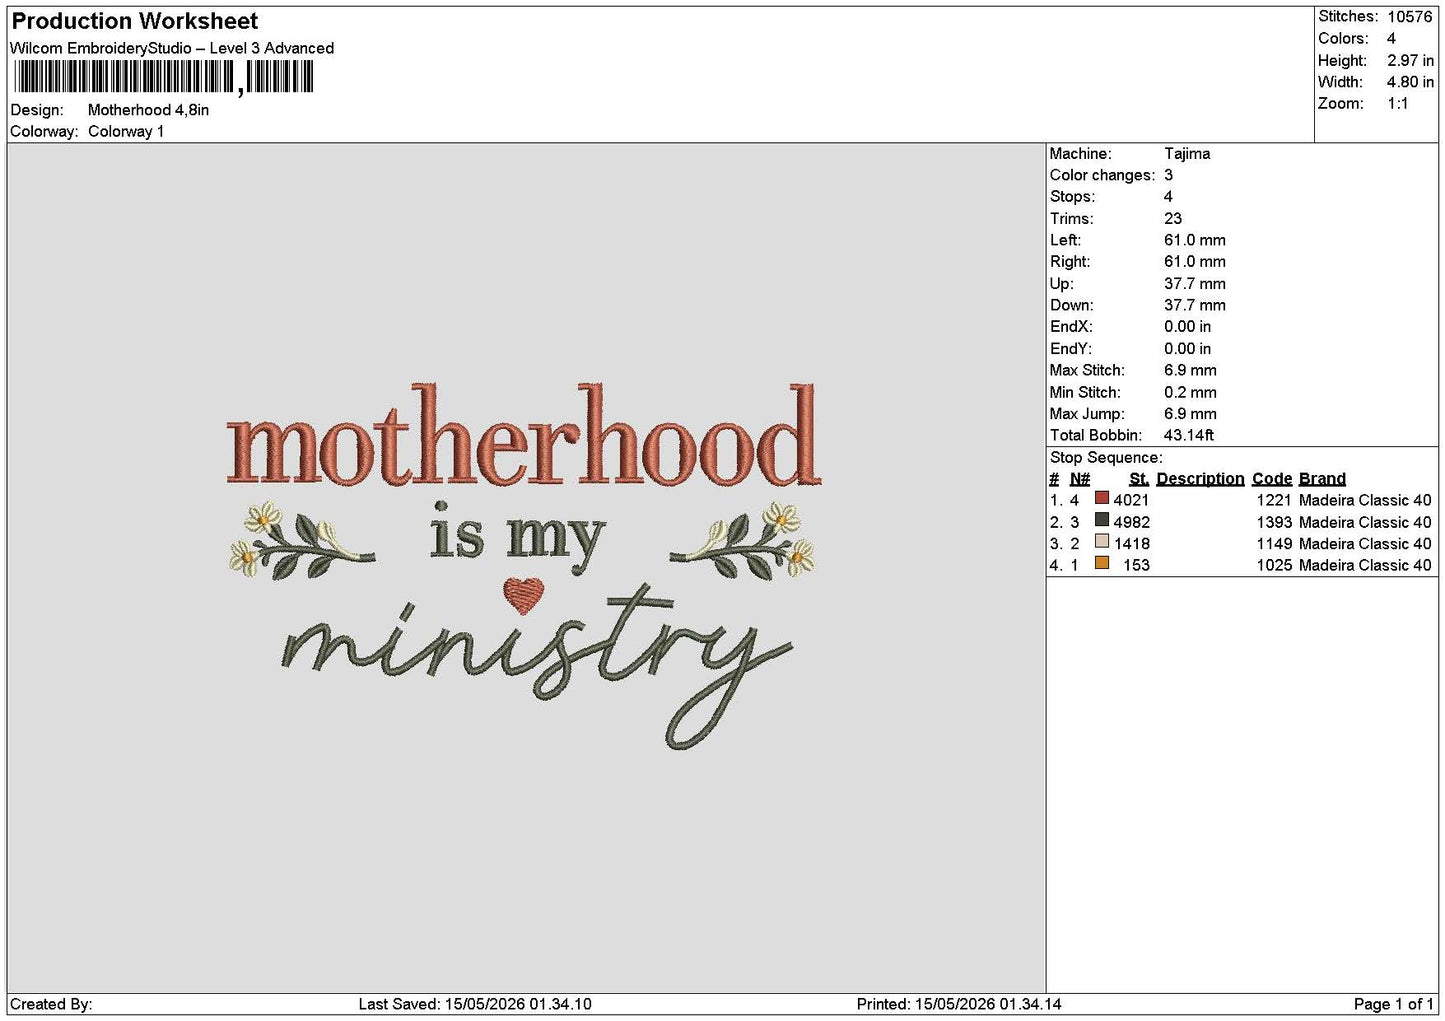Viewport: 1445px width, 1021px height.
Task: Click 'Wilcom EmbroideryStudio – Level 3 Advanced' text
Action: point(172,48)
